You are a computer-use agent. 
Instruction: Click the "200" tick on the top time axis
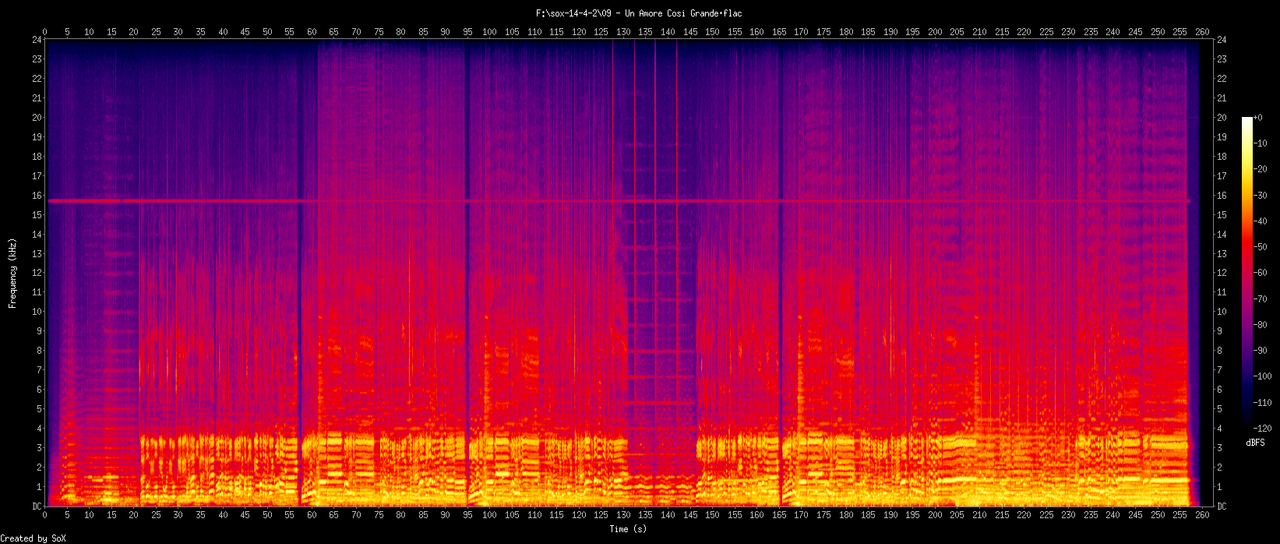click(x=935, y=31)
